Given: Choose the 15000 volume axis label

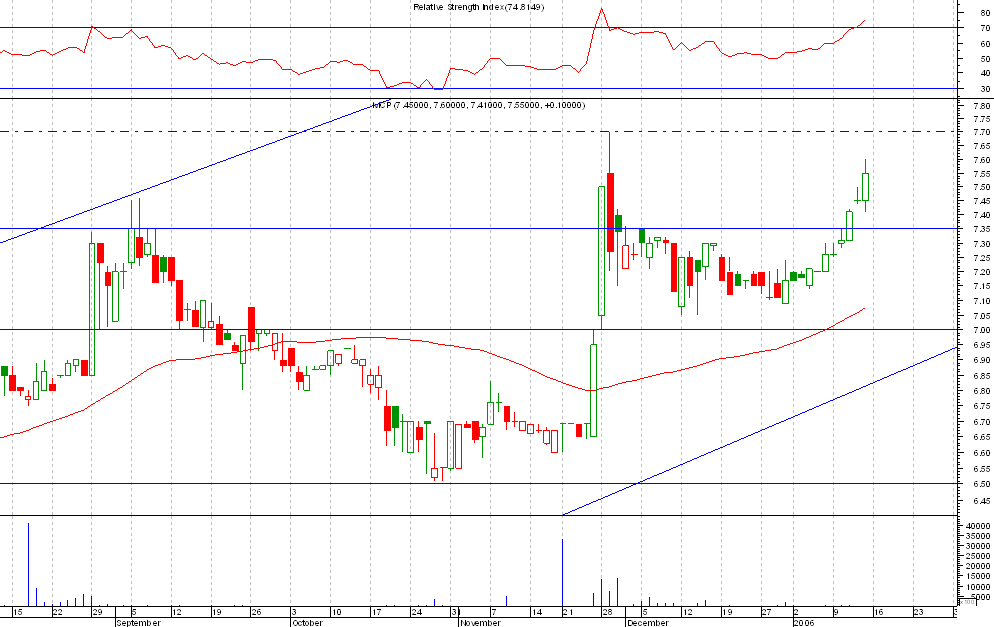Looking at the screenshot, I should [x=978, y=577].
